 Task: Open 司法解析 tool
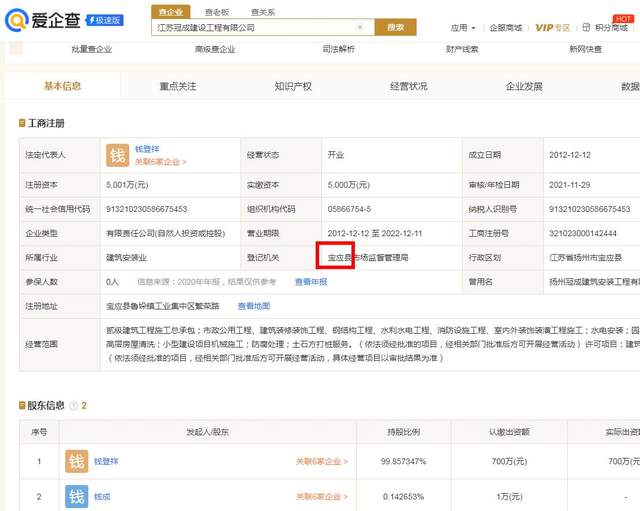click(338, 49)
